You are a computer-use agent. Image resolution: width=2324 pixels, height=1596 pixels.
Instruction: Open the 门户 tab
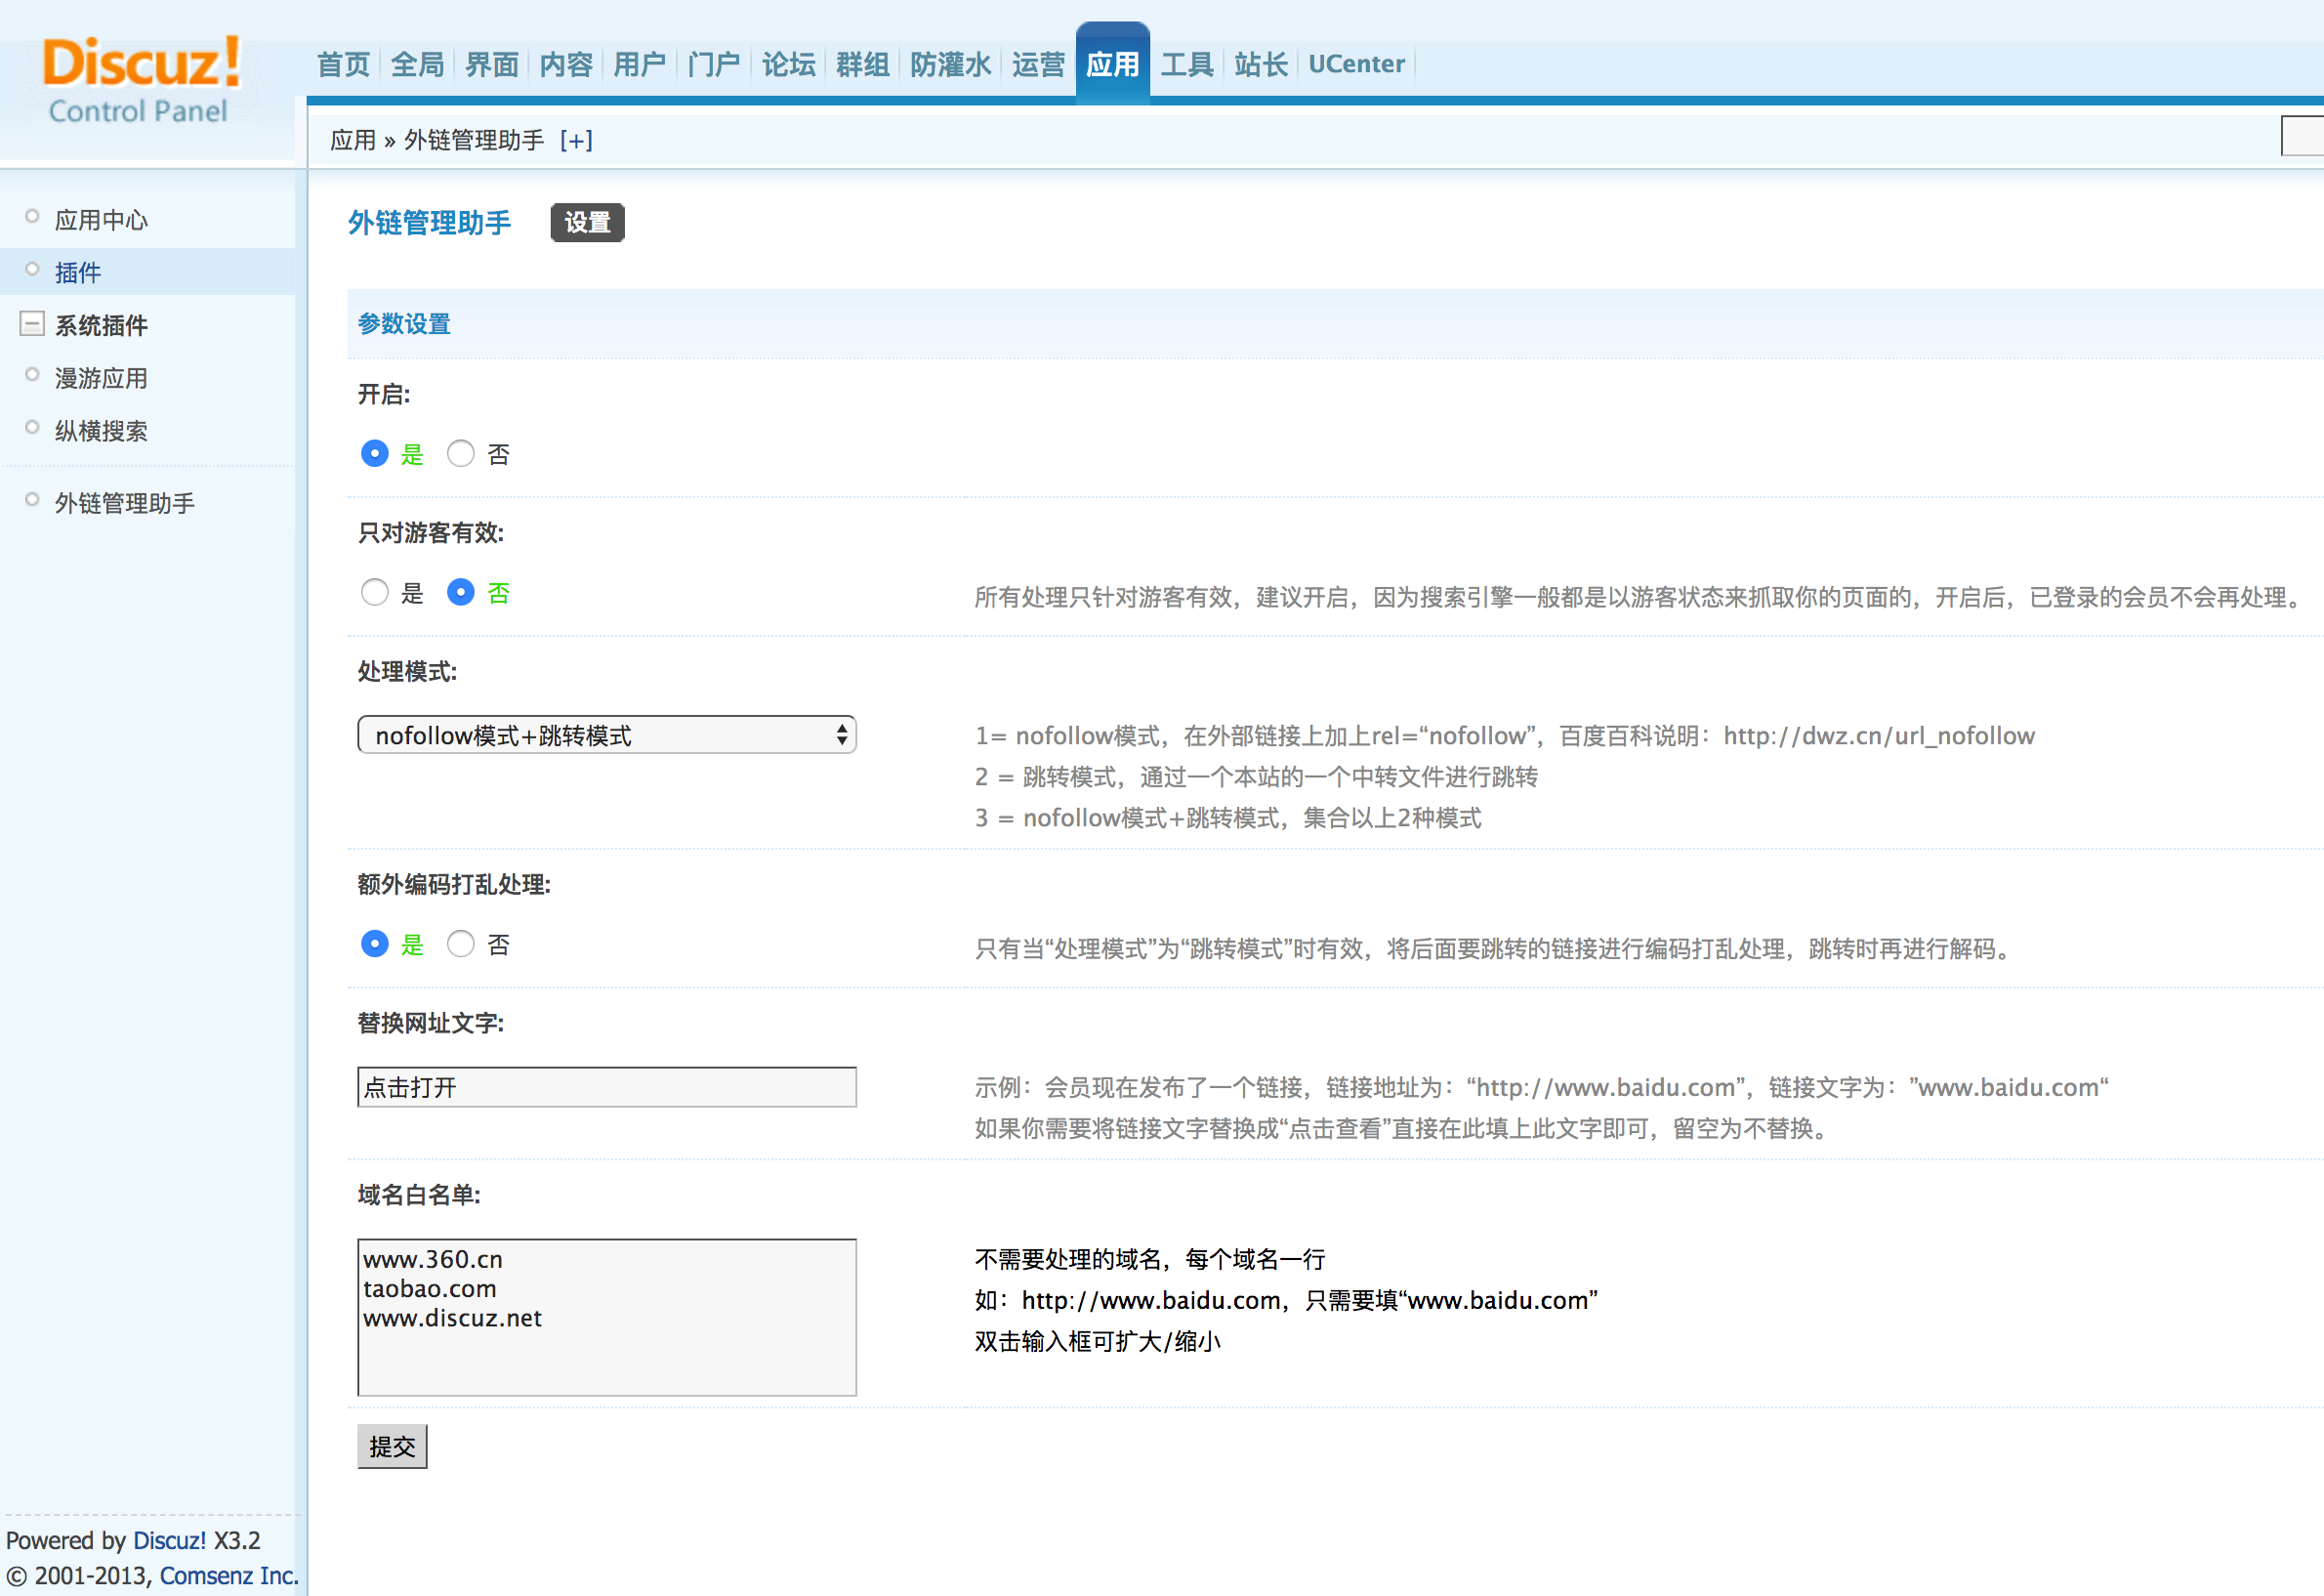point(714,65)
